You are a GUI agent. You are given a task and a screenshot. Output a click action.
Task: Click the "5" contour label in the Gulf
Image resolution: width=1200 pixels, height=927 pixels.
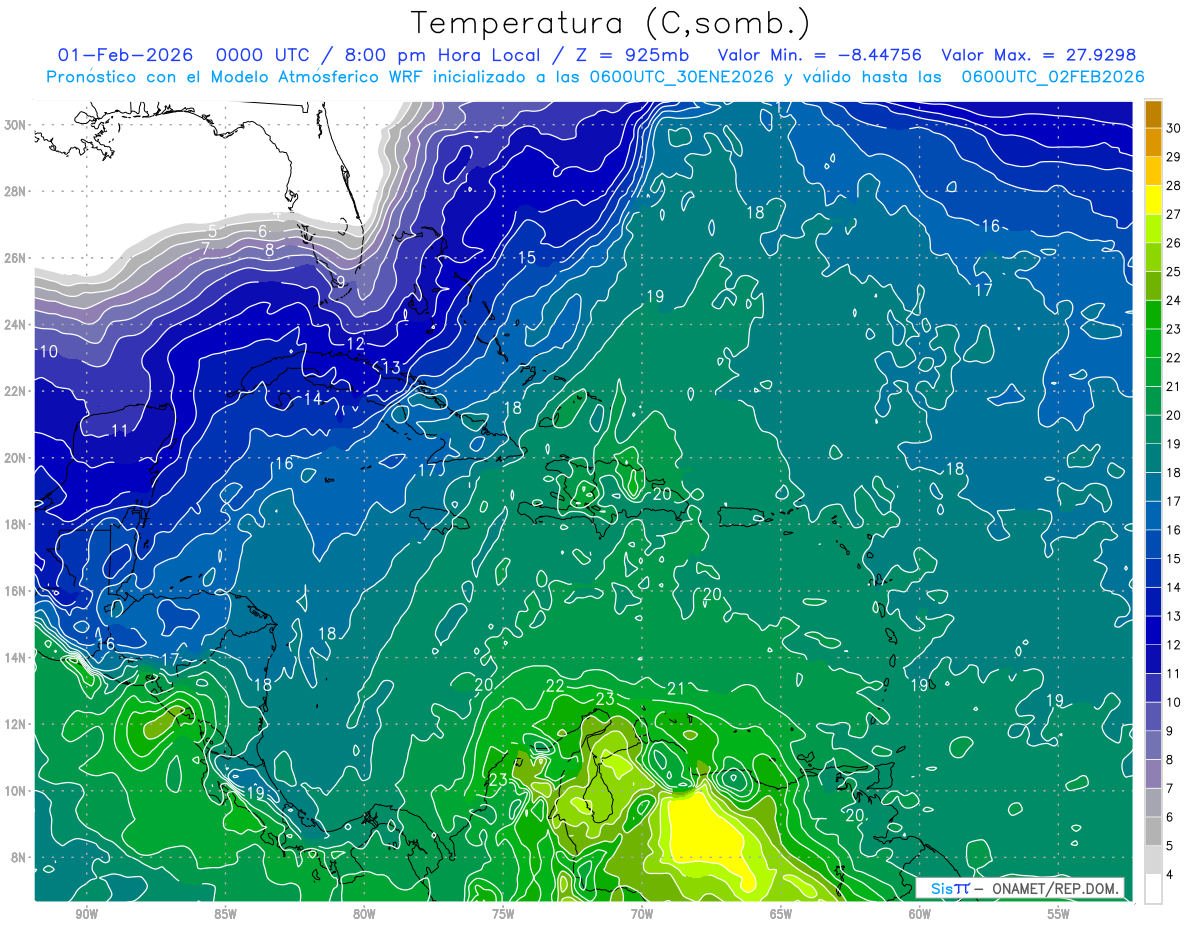(x=212, y=232)
